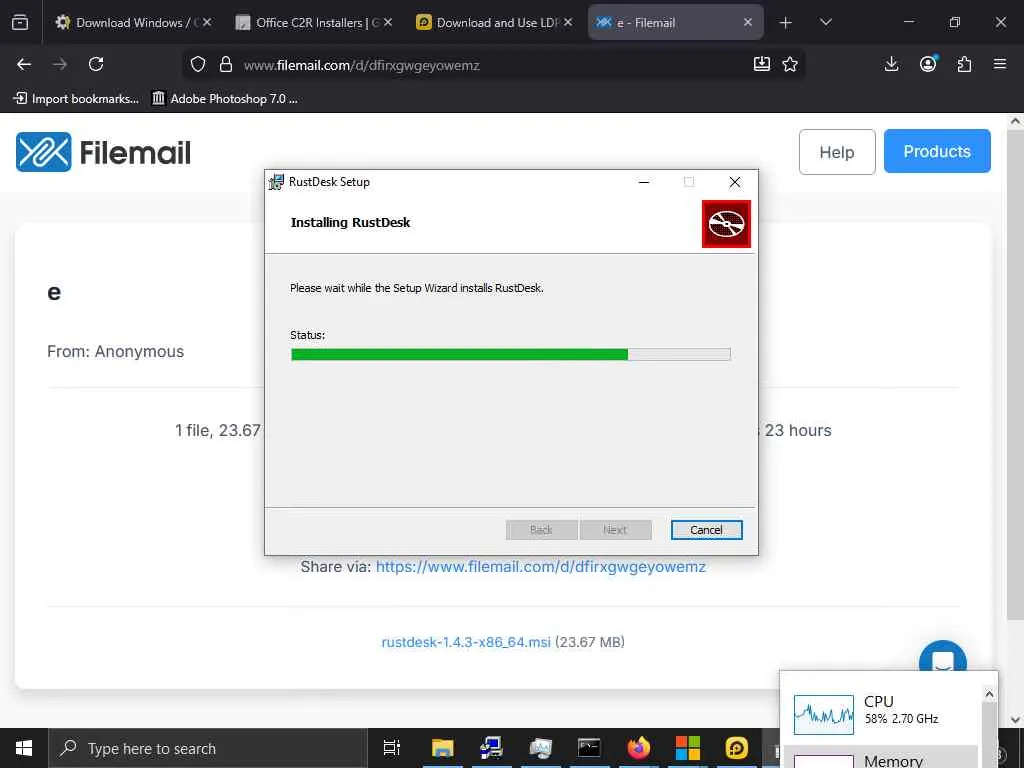This screenshot has height=768, width=1024.
Task: Expand the list all tabs chevron
Action: [825, 22]
